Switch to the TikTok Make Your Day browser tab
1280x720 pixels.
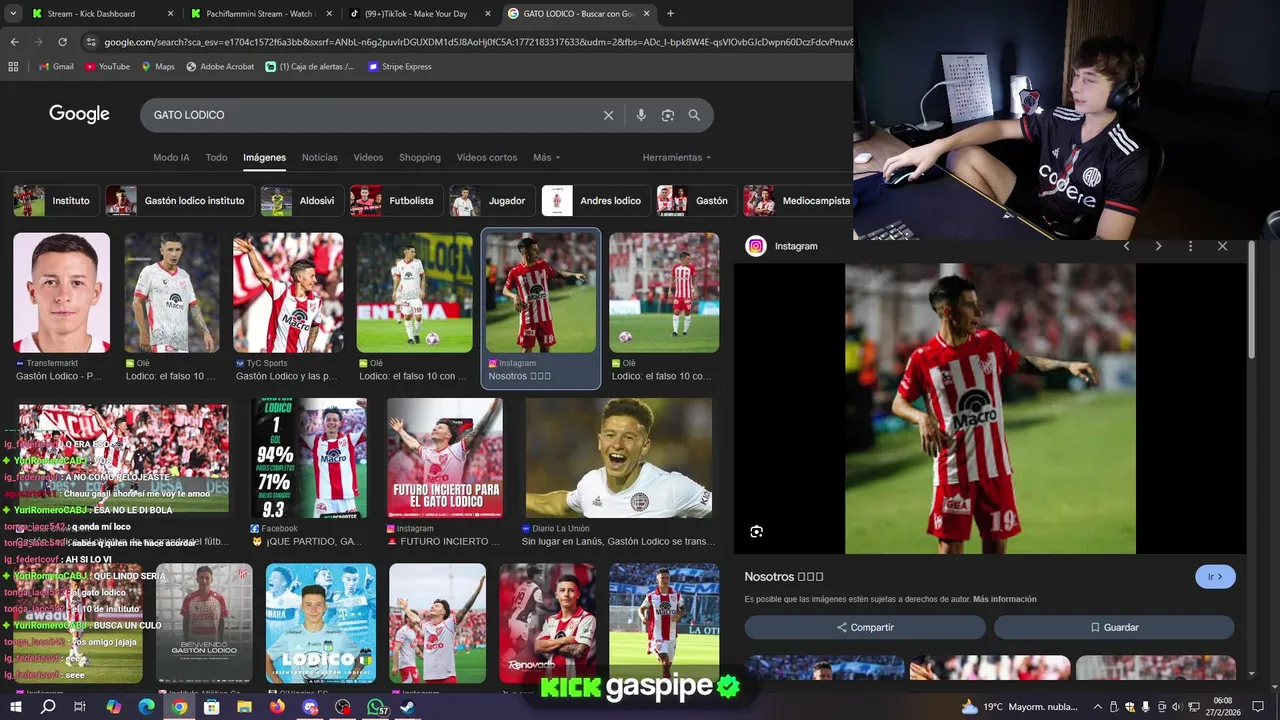point(418,14)
